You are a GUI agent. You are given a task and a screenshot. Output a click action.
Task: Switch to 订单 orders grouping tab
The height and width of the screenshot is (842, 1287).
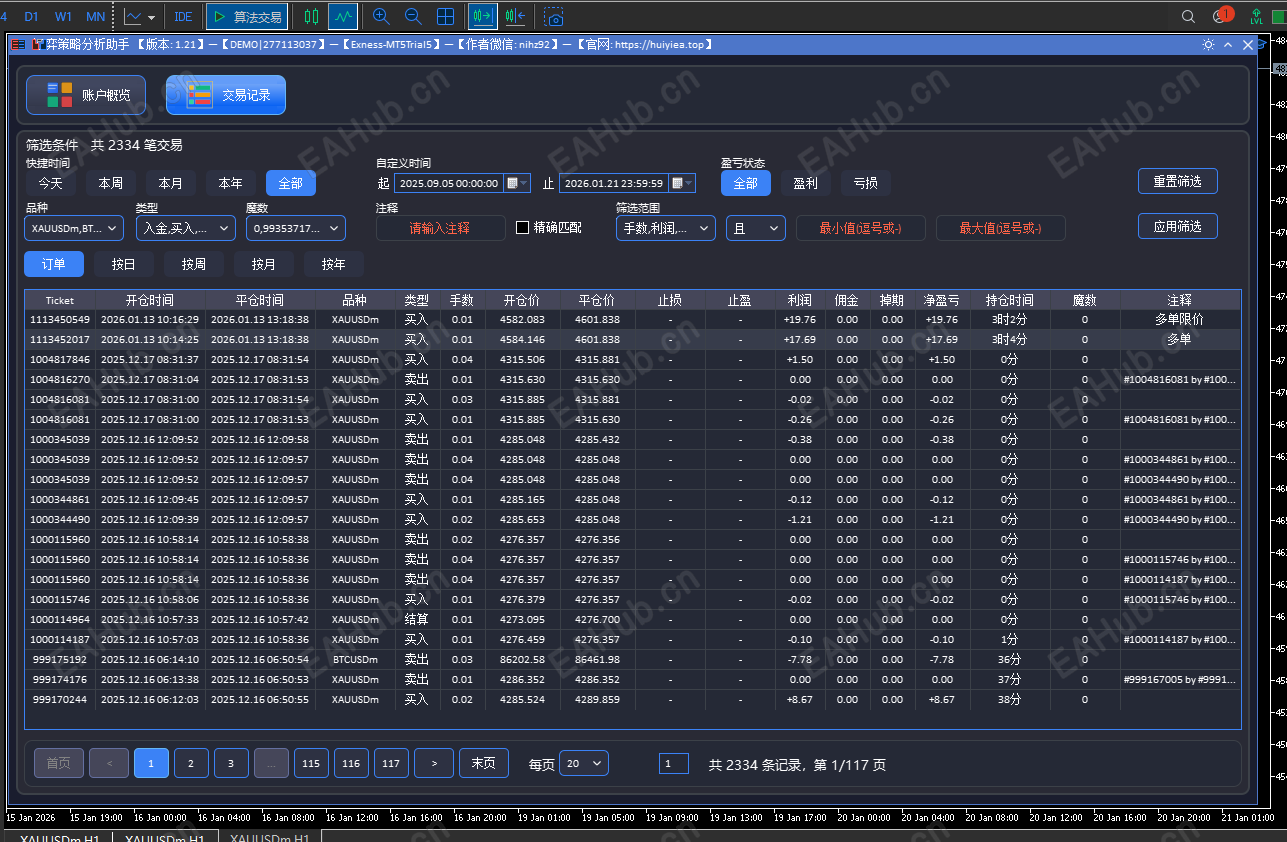point(54,264)
